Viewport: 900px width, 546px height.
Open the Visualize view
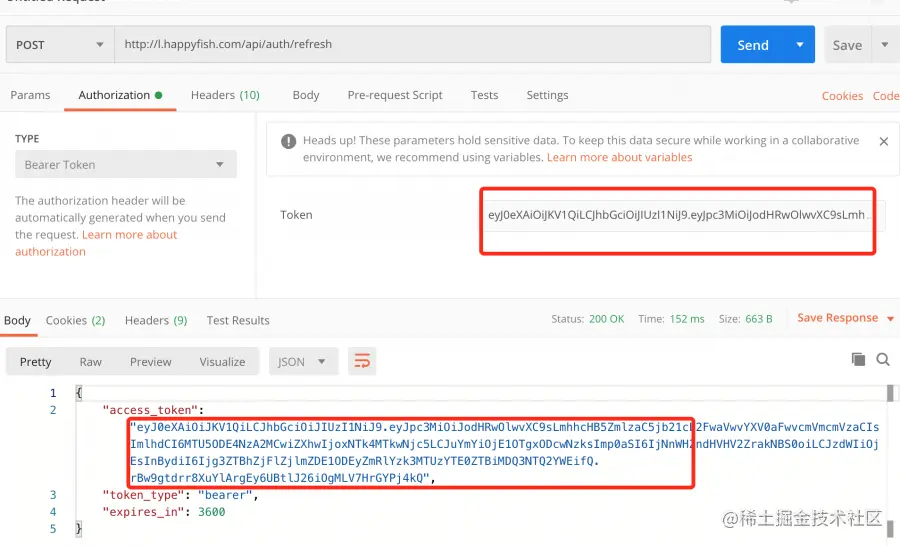(222, 362)
